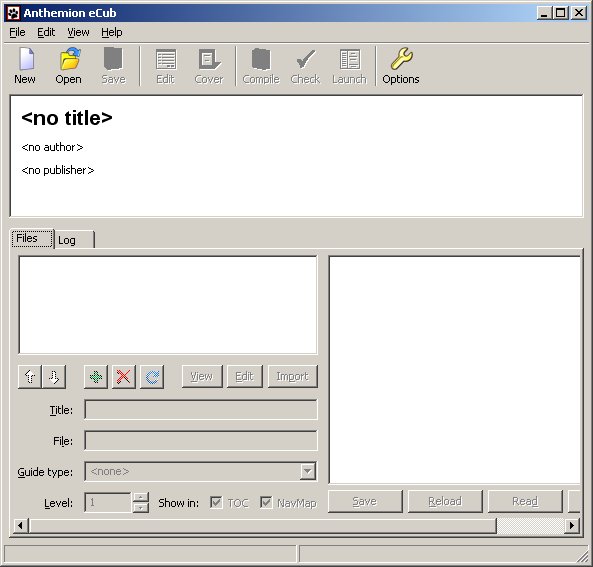This screenshot has height=567, width=593.
Task: Switch to the Log tab
Action: tap(74, 240)
